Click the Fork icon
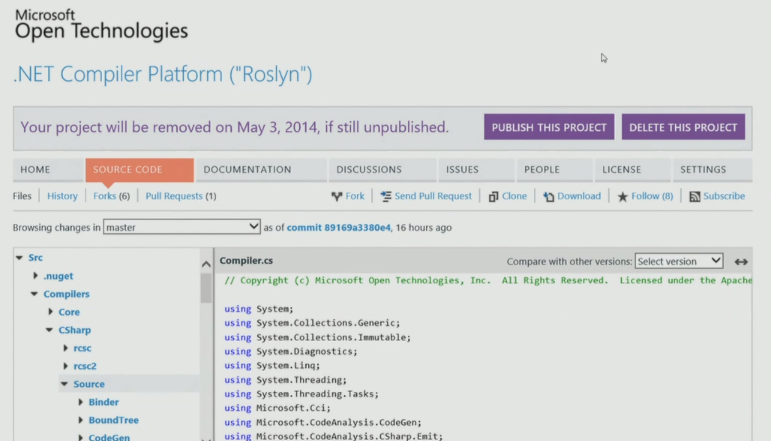 (337, 197)
